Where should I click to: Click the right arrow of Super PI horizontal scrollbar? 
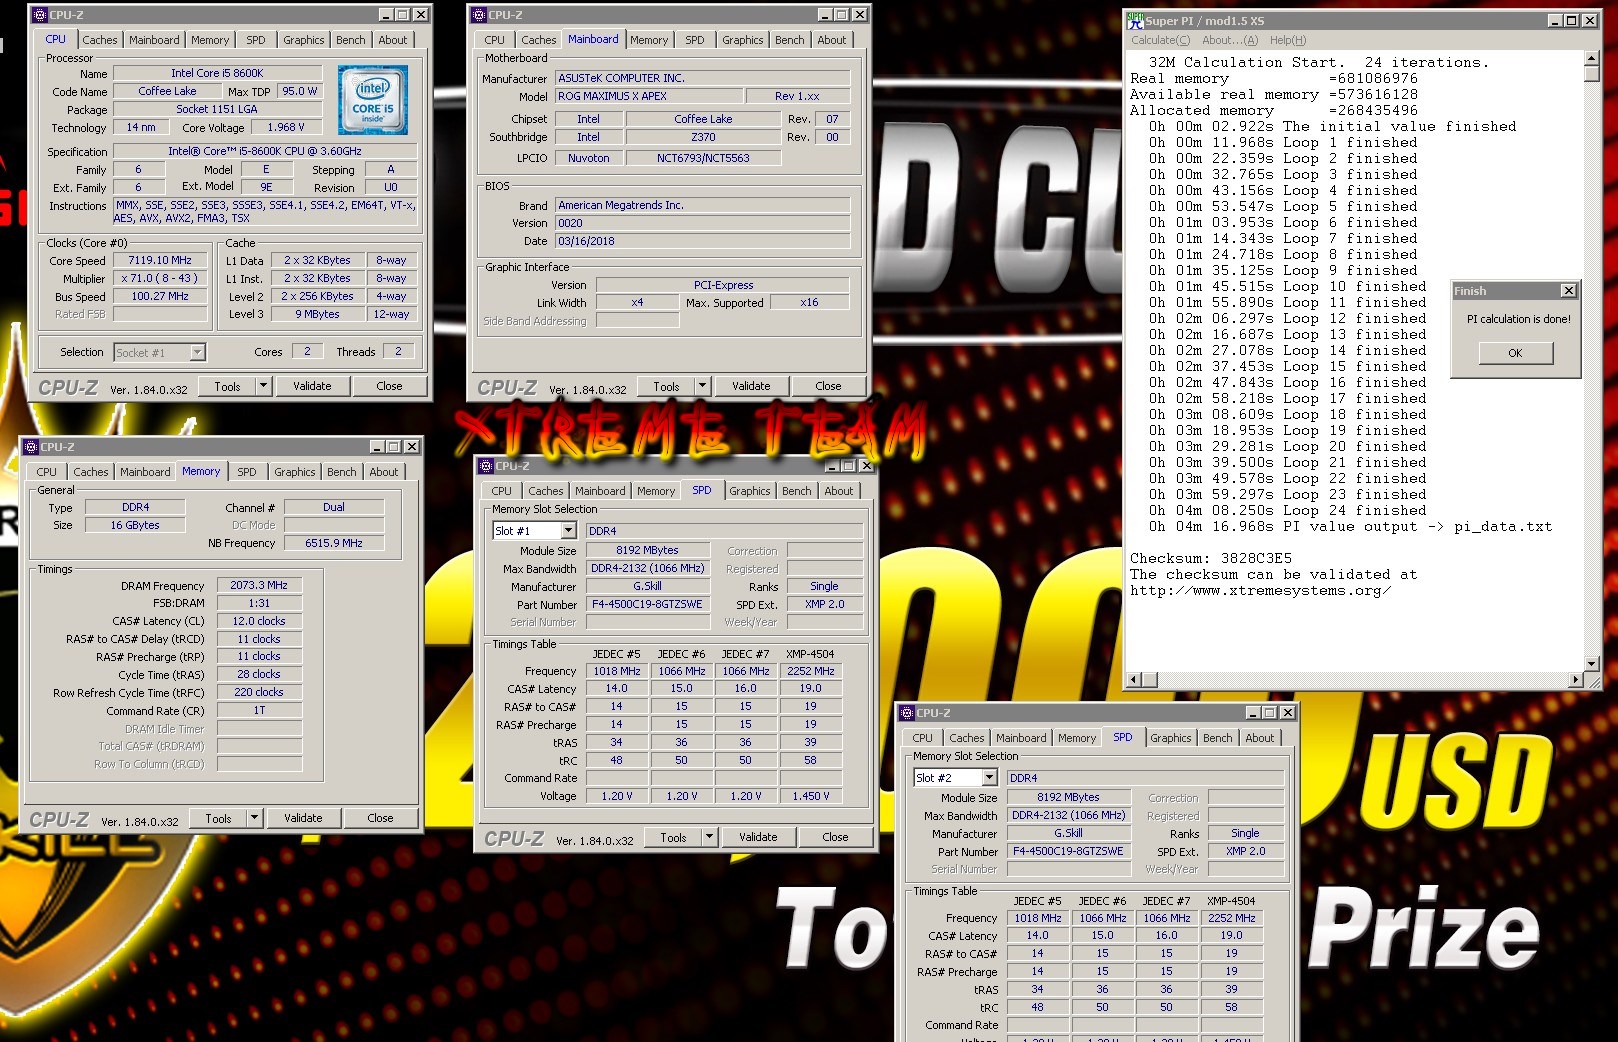pyautogui.click(x=1576, y=680)
